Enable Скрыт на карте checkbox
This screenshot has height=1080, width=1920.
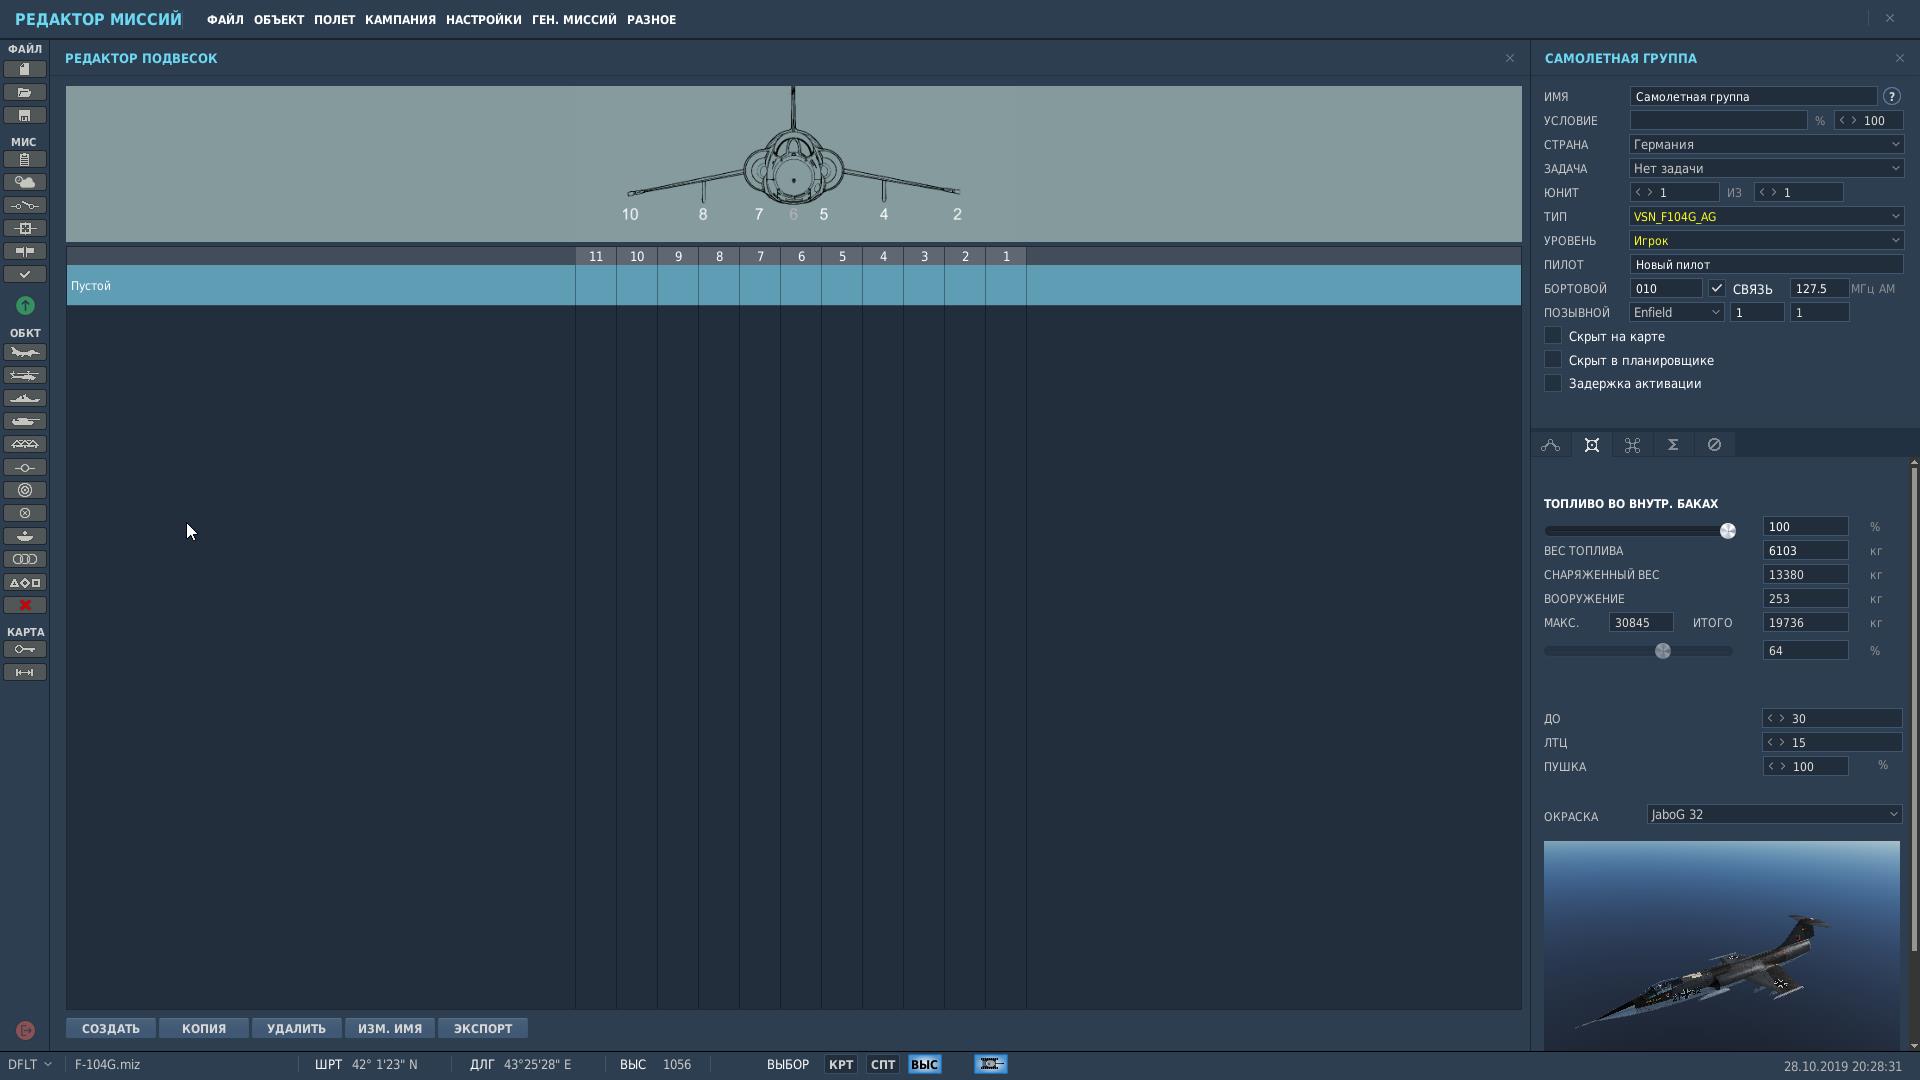1553,336
